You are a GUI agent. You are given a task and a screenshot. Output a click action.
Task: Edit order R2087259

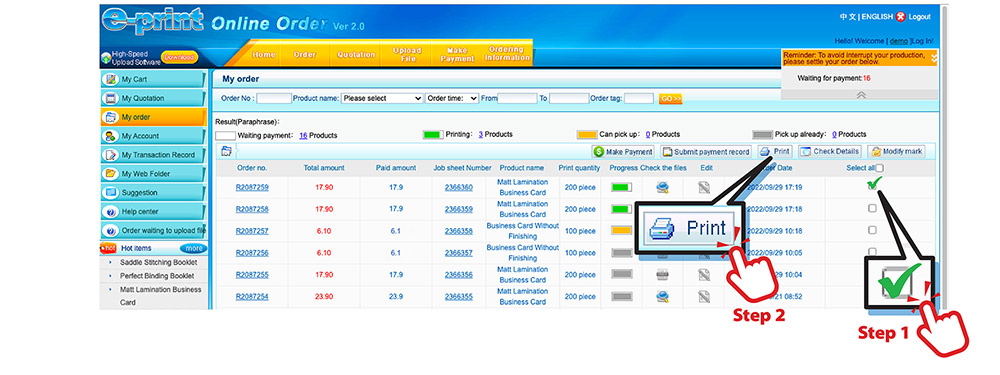click(x=703, y=188)
